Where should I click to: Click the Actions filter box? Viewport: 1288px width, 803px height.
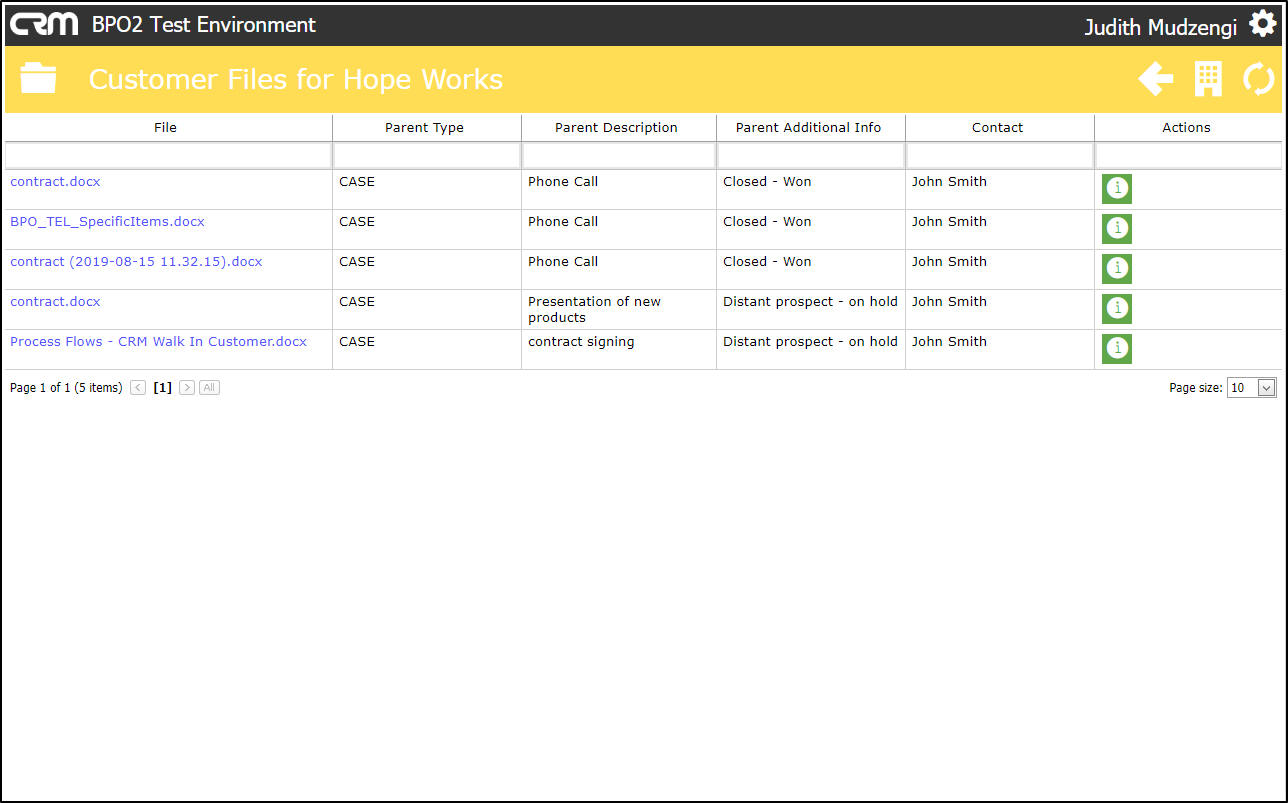pos(1188,156)
